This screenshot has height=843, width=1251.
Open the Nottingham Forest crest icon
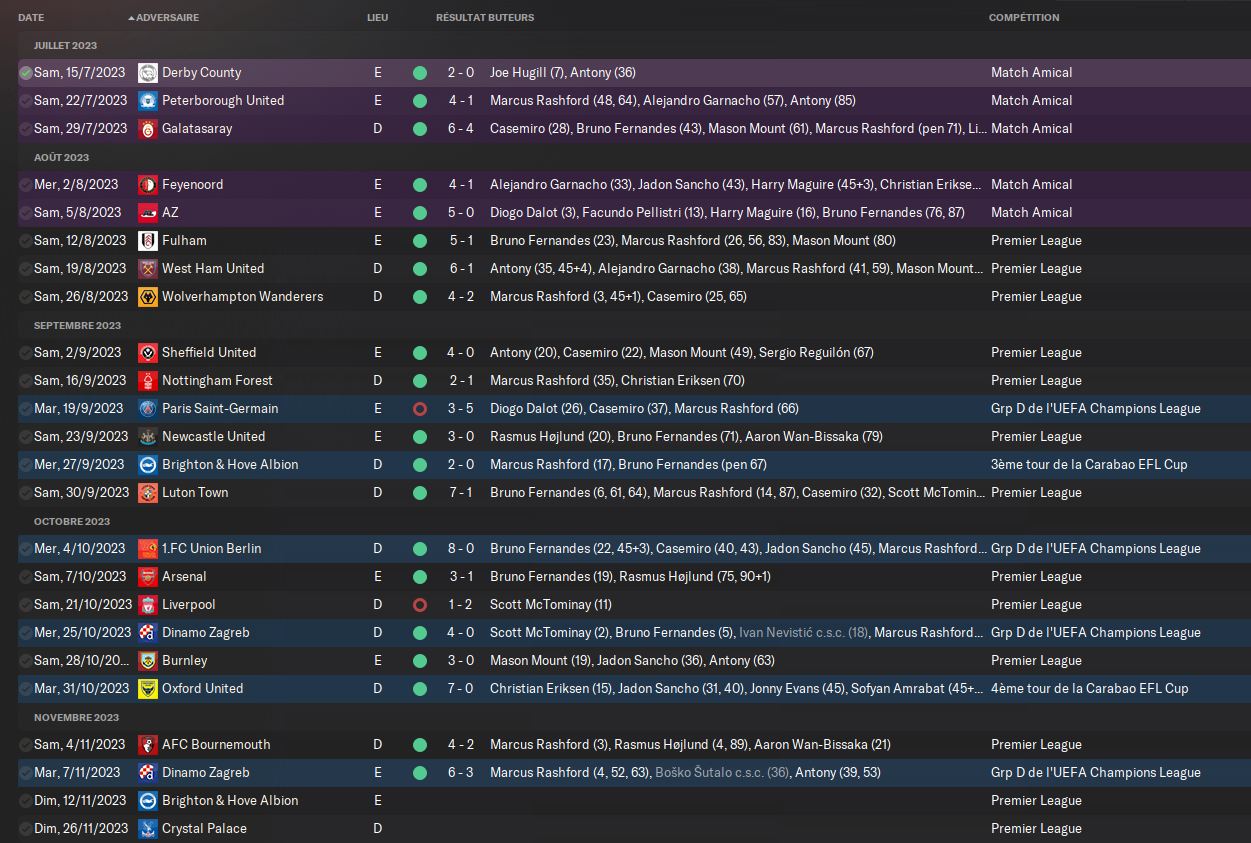(148, 381)
